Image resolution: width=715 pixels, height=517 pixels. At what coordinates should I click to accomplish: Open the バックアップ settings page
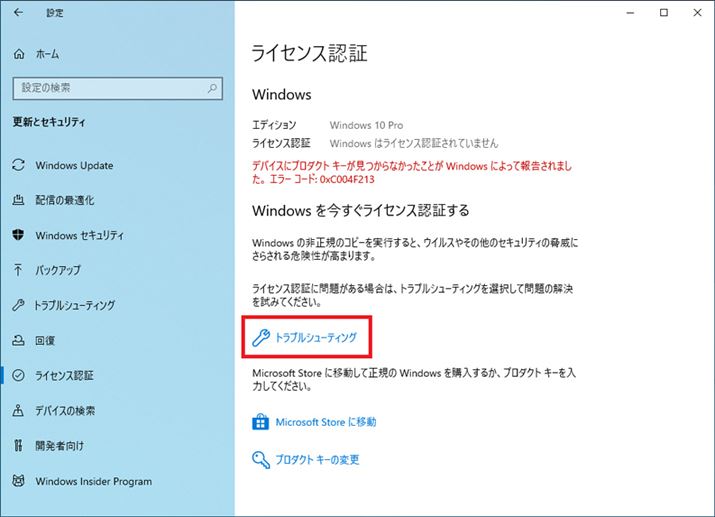click(x=58, y=270)
